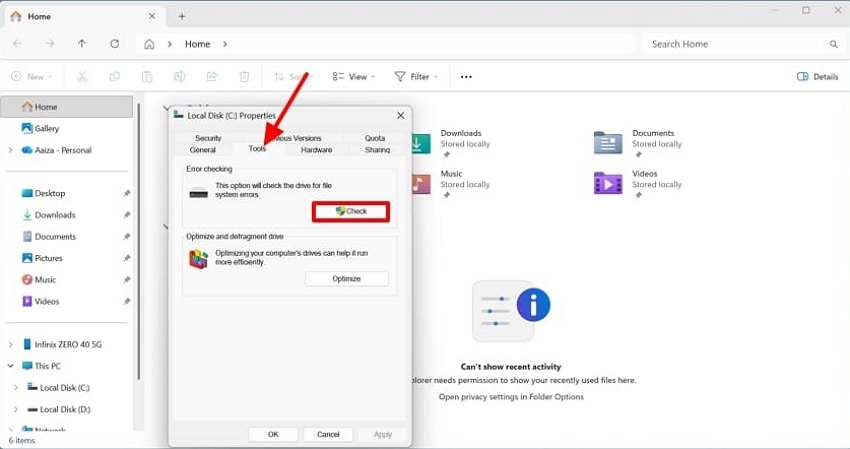Refresh the Home view
Viewport: 850px width, 449px height.
[114, 44]
